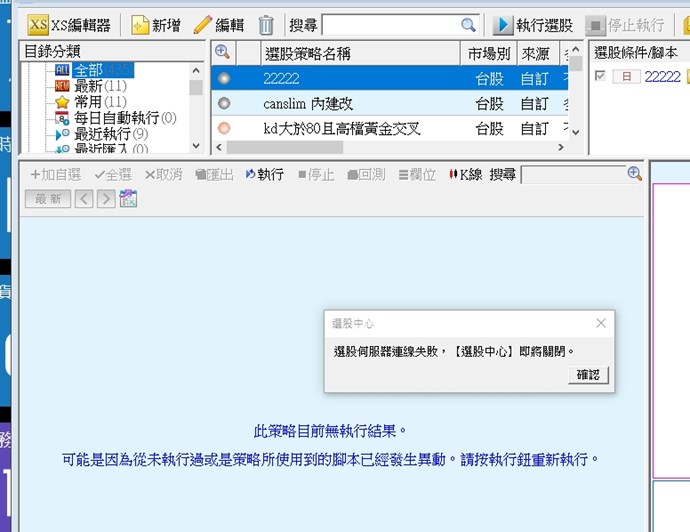Select the 最新(11) category
This screenshot has width=690, height=532.
[x=91, y=86]
